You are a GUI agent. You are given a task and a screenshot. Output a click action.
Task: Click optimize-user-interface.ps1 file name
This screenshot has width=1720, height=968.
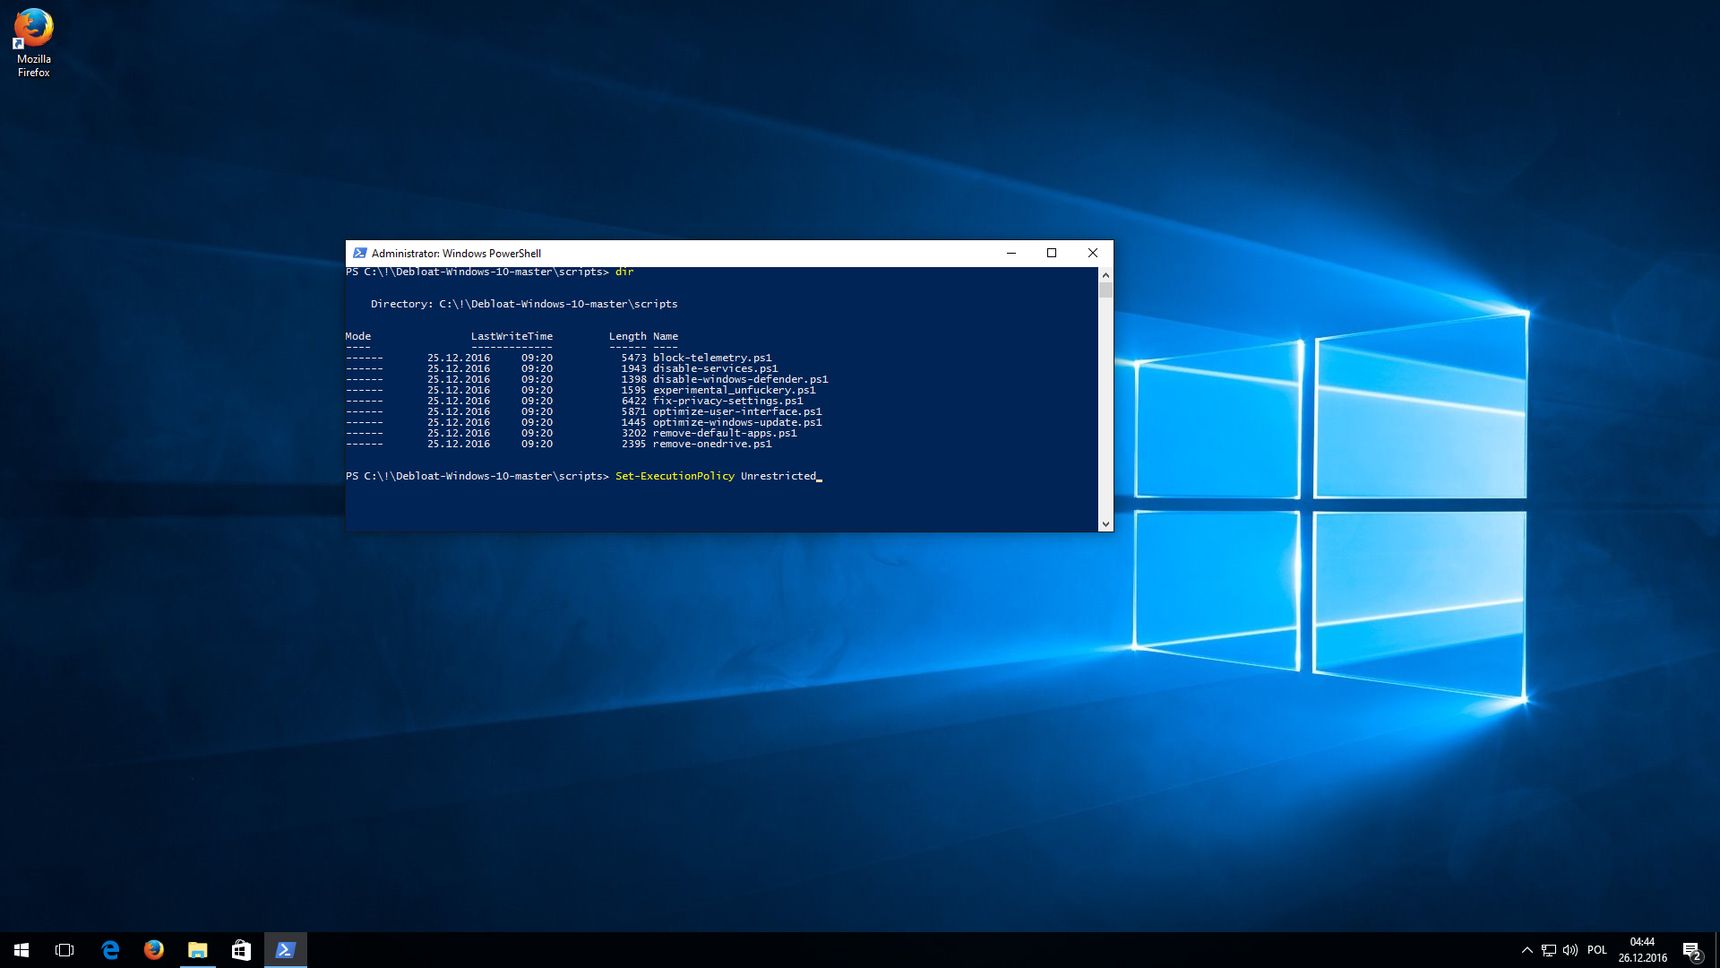point(737,412)
